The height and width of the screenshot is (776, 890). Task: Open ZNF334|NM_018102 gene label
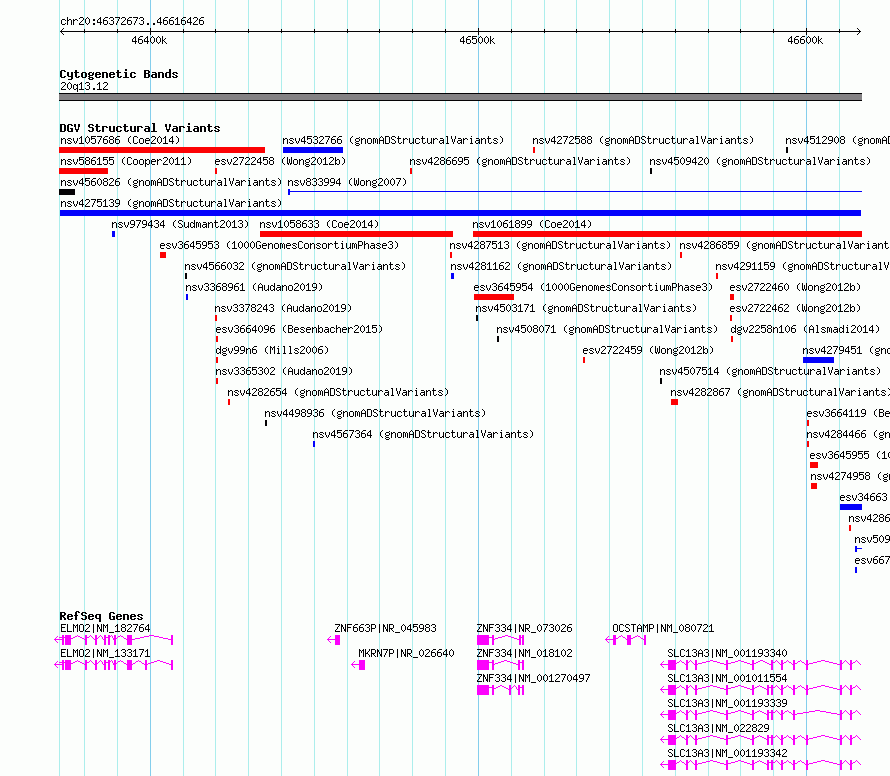[x=524, y=653]
